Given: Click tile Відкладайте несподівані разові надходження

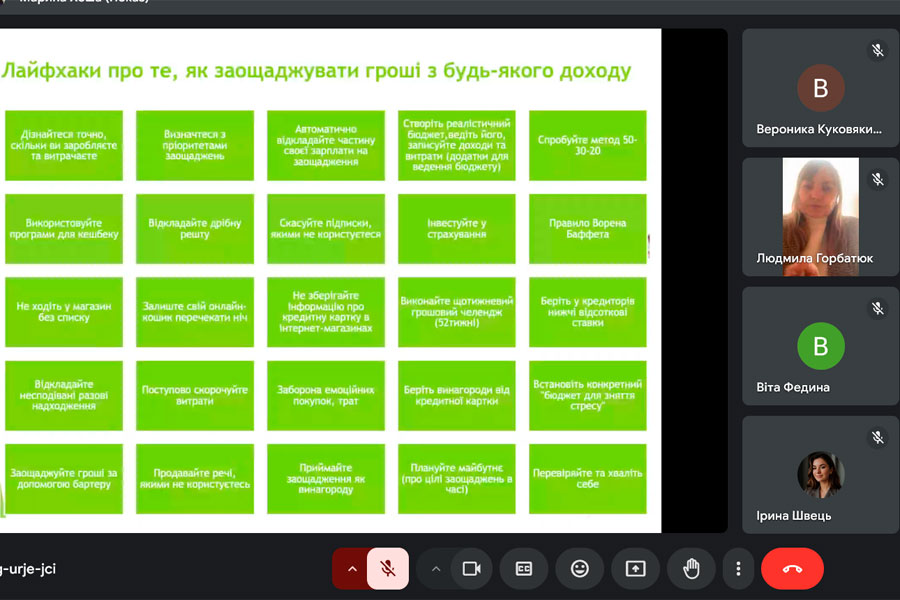Looking at the screenshot, I should pyautogui.click(x=64, y=395).
